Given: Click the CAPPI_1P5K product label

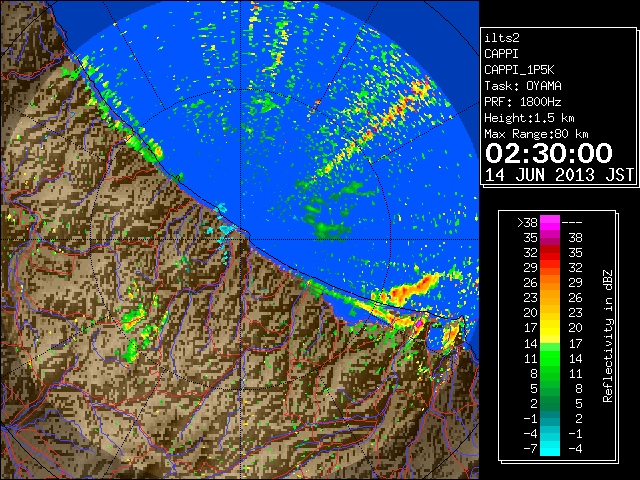Looking at the screenshot, I should pyautogui.click(x=519, y=70).
